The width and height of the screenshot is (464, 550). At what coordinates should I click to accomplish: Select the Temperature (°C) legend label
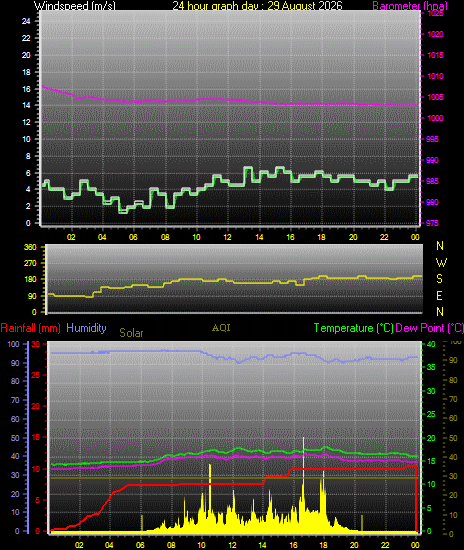(x=354, y=328)
